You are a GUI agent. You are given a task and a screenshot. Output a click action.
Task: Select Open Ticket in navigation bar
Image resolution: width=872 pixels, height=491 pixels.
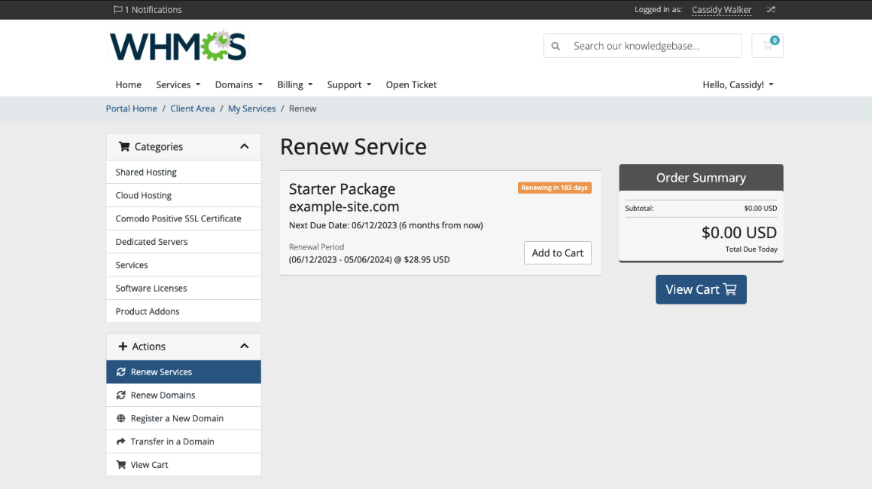(x=411, y=85)
